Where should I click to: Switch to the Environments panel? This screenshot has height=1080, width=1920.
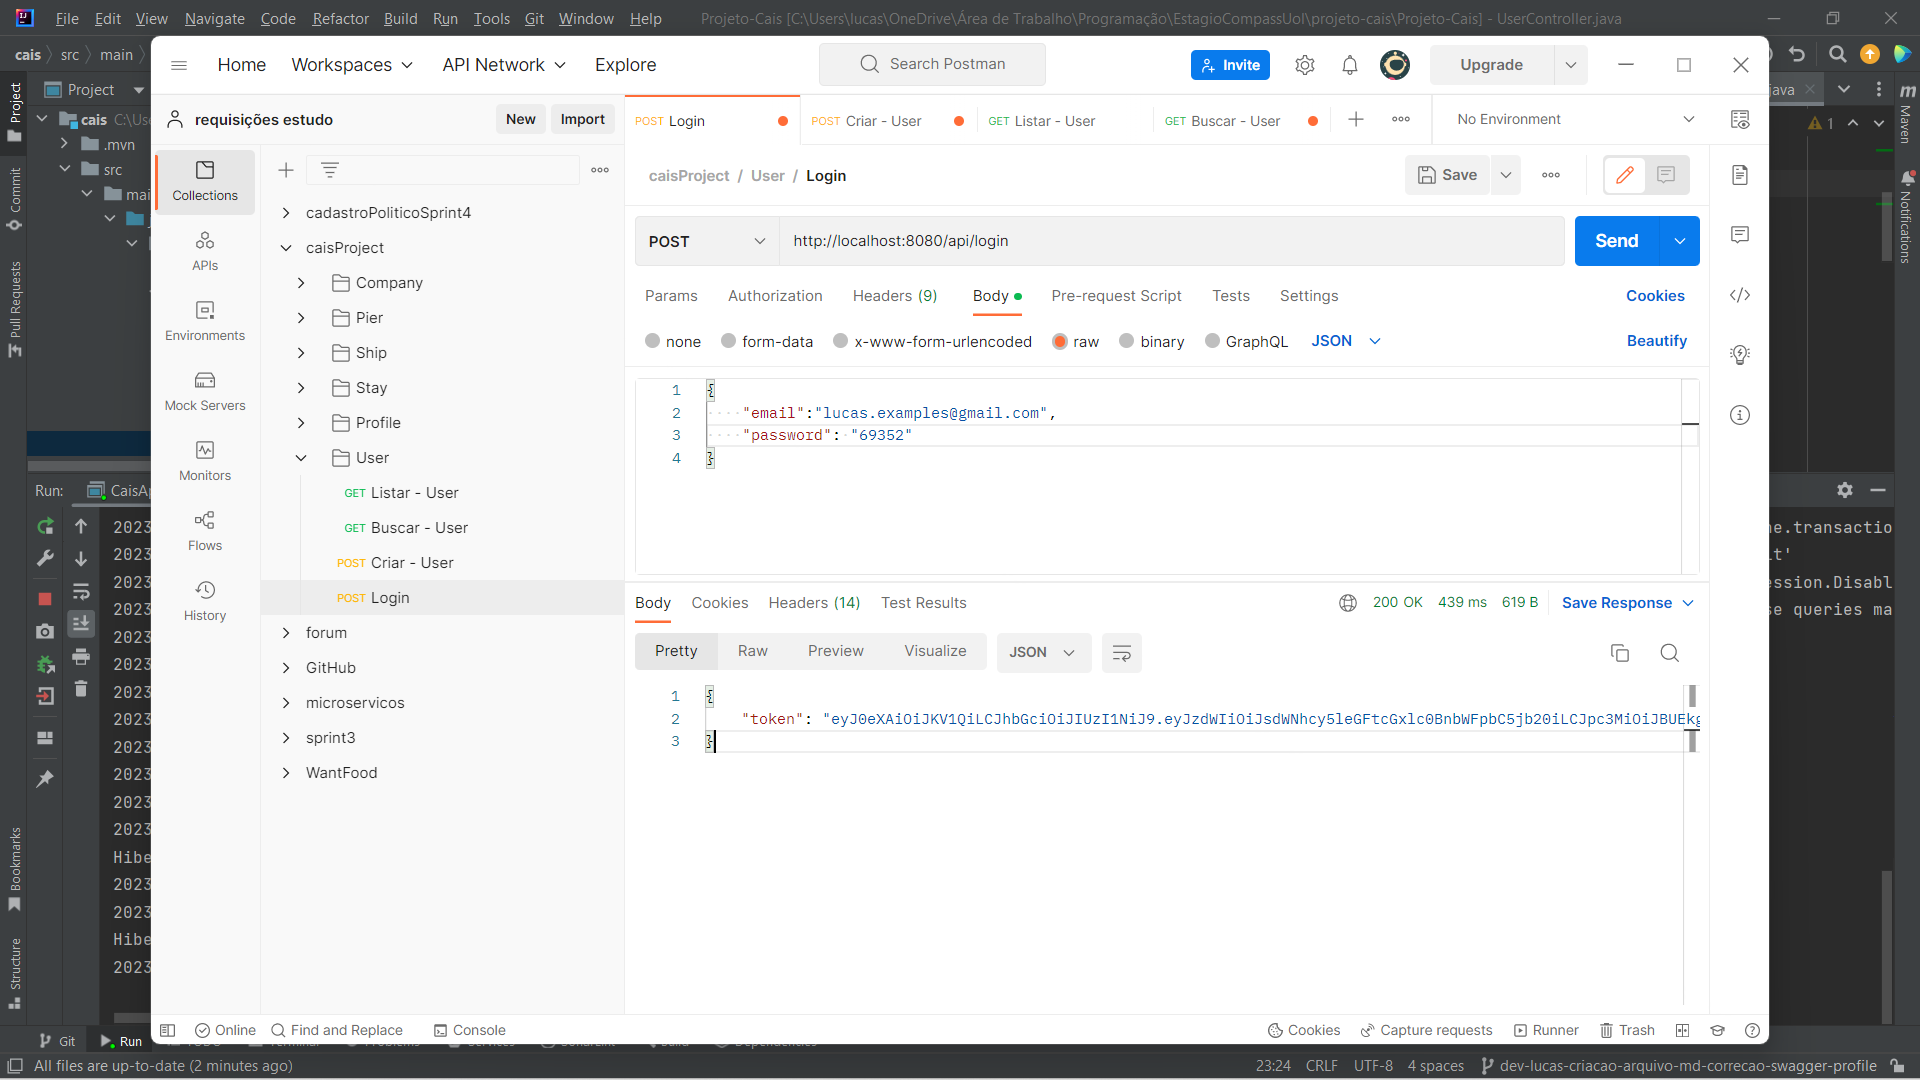204,320
